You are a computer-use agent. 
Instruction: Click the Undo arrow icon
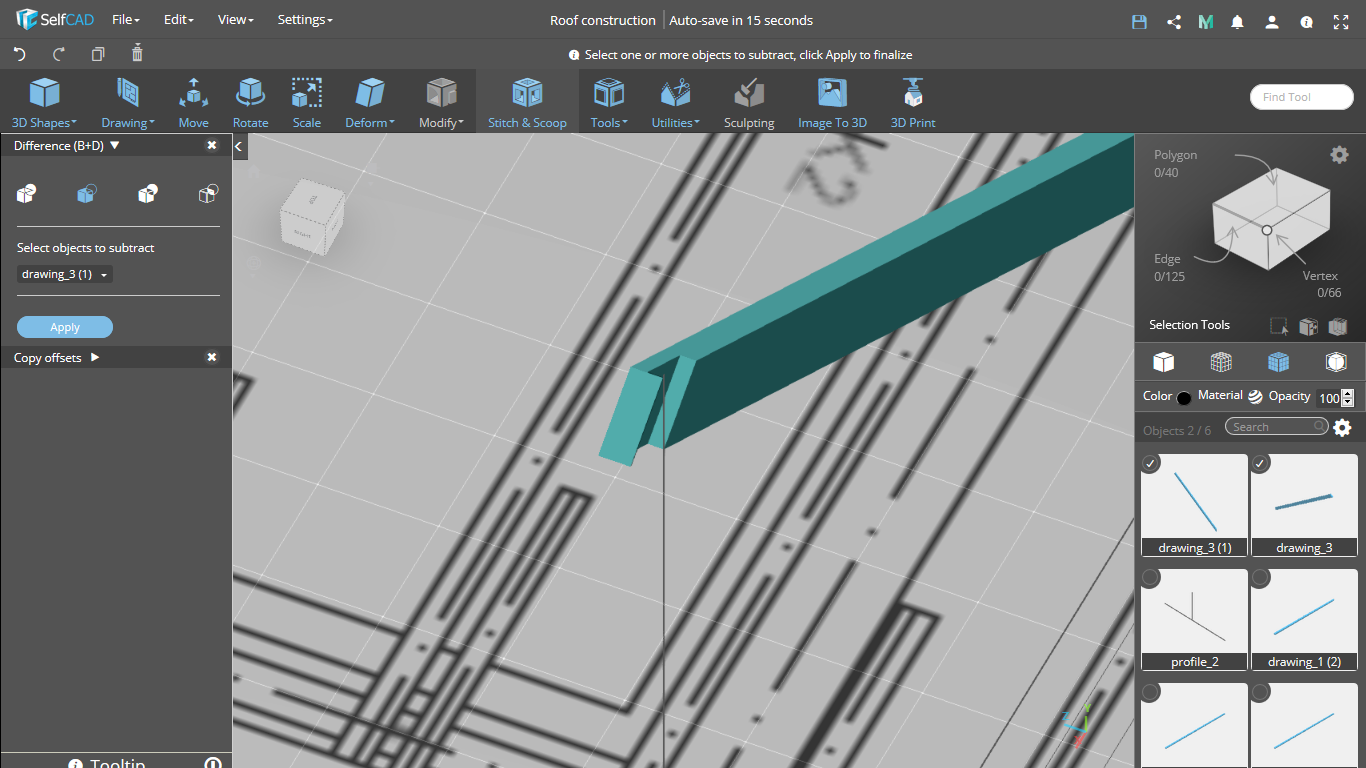19,54
